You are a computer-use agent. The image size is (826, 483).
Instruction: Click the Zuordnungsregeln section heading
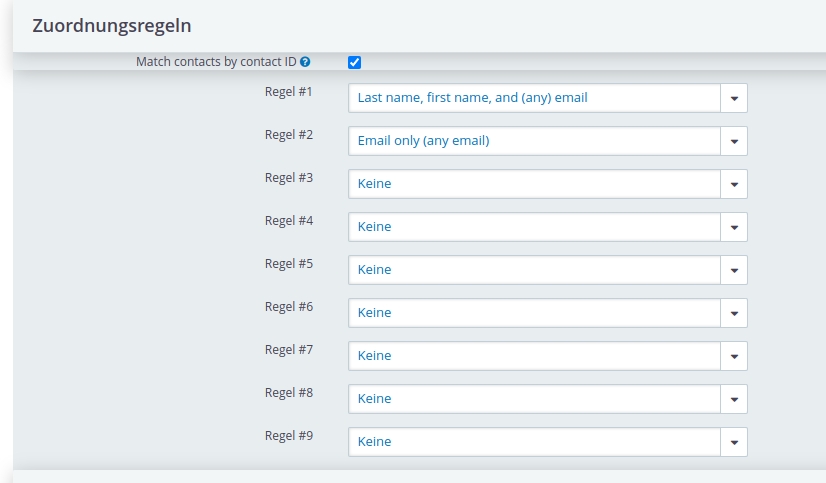point(112,26)
